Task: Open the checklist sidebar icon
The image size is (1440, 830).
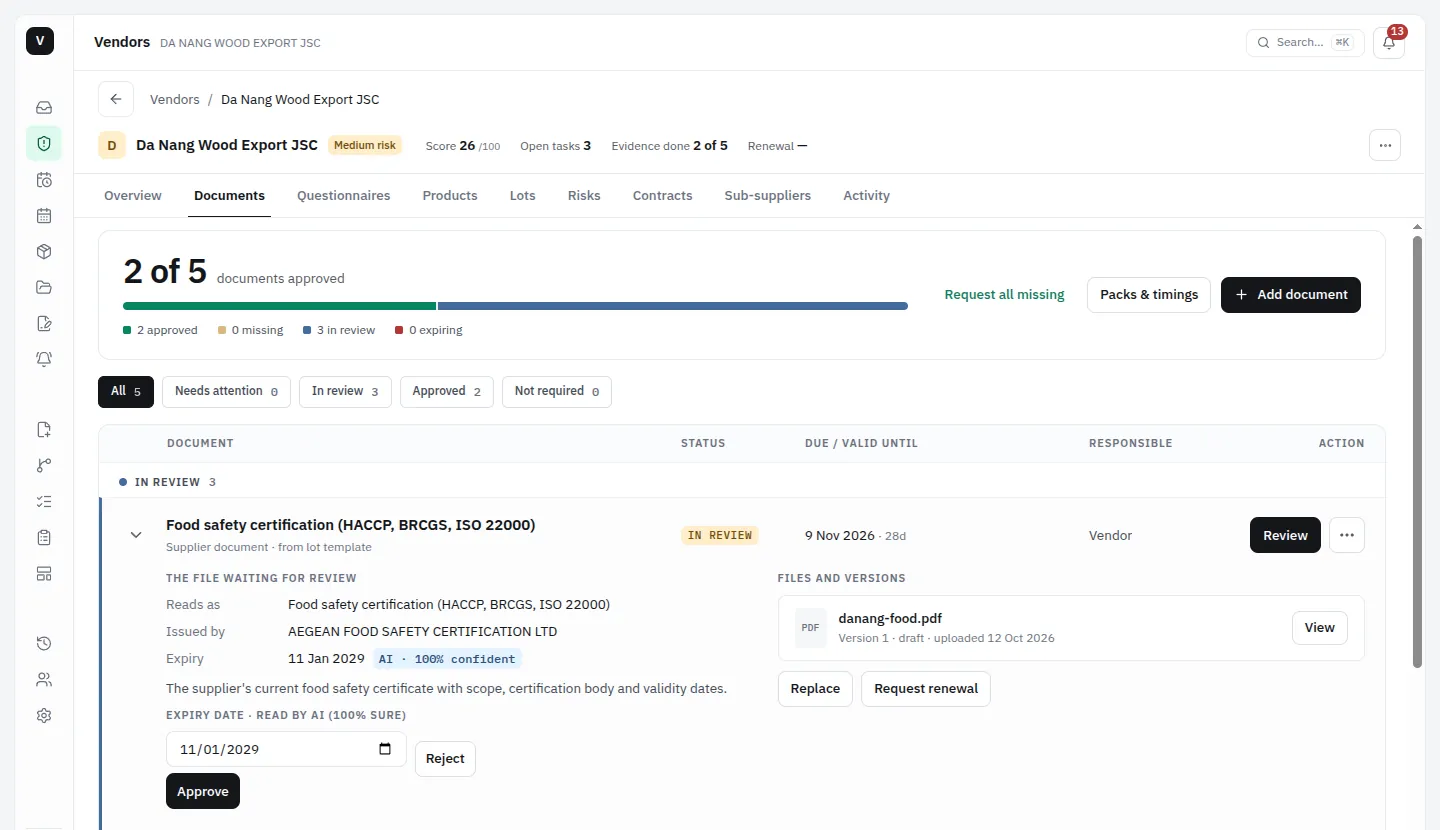Action: pos(44,502)
